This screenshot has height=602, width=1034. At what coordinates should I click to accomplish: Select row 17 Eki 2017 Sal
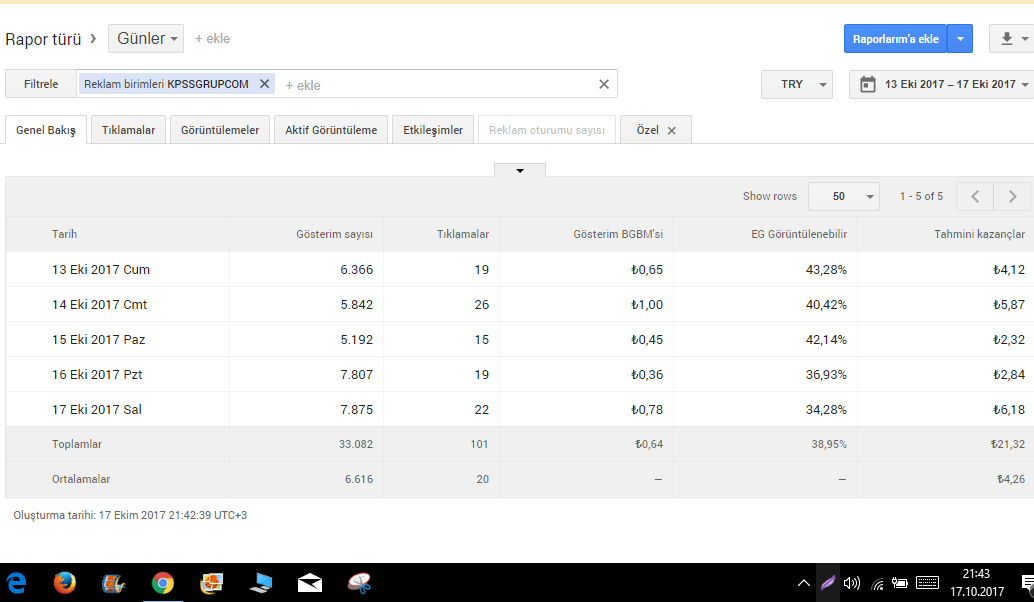pyautogui.click(x=520, y=409)
